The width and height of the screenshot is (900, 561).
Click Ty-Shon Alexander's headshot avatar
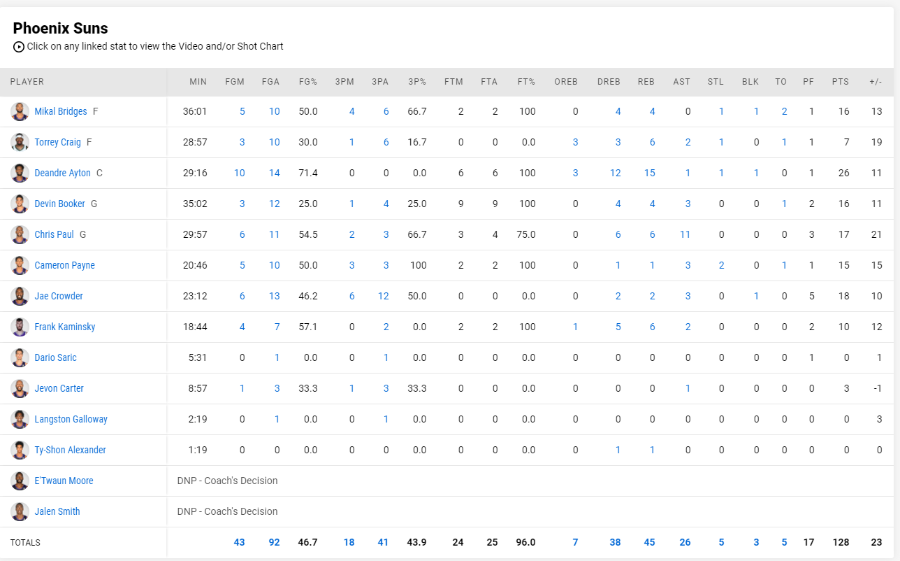click(20, 450)
